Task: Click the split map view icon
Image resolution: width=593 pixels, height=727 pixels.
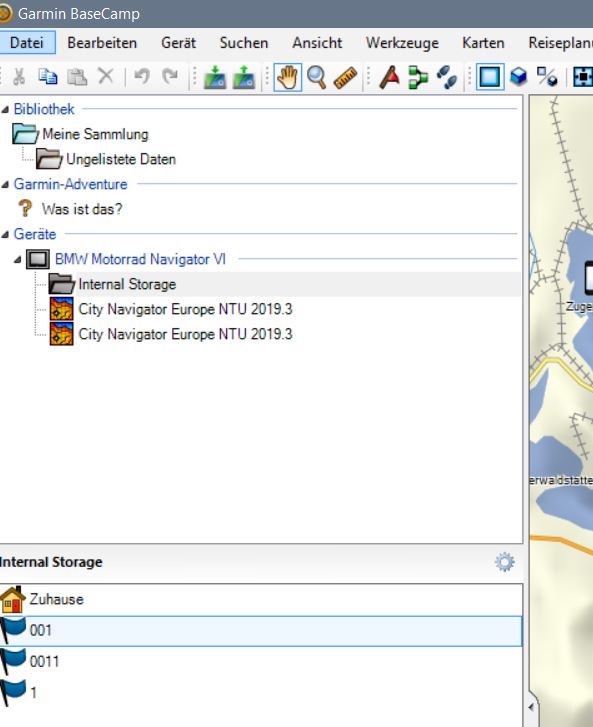Action: tap(548, 77)
